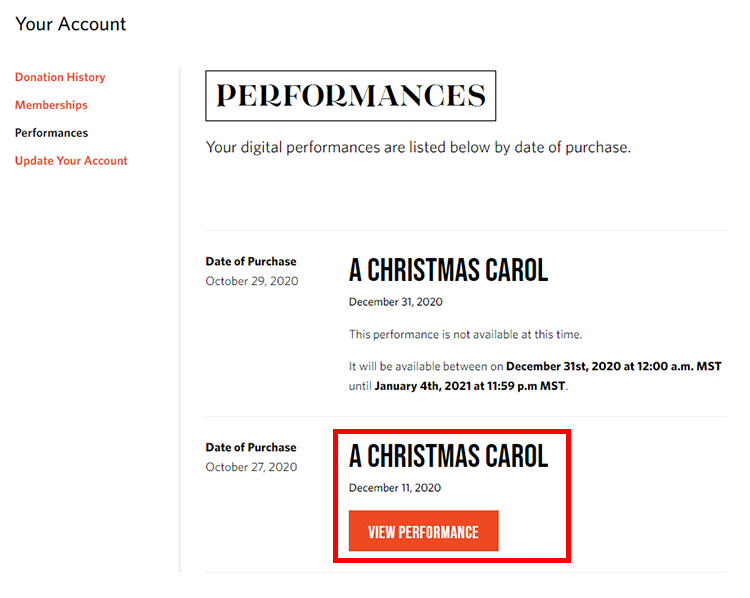
Task: Click the View Performance button
Action: coord(423,531)
